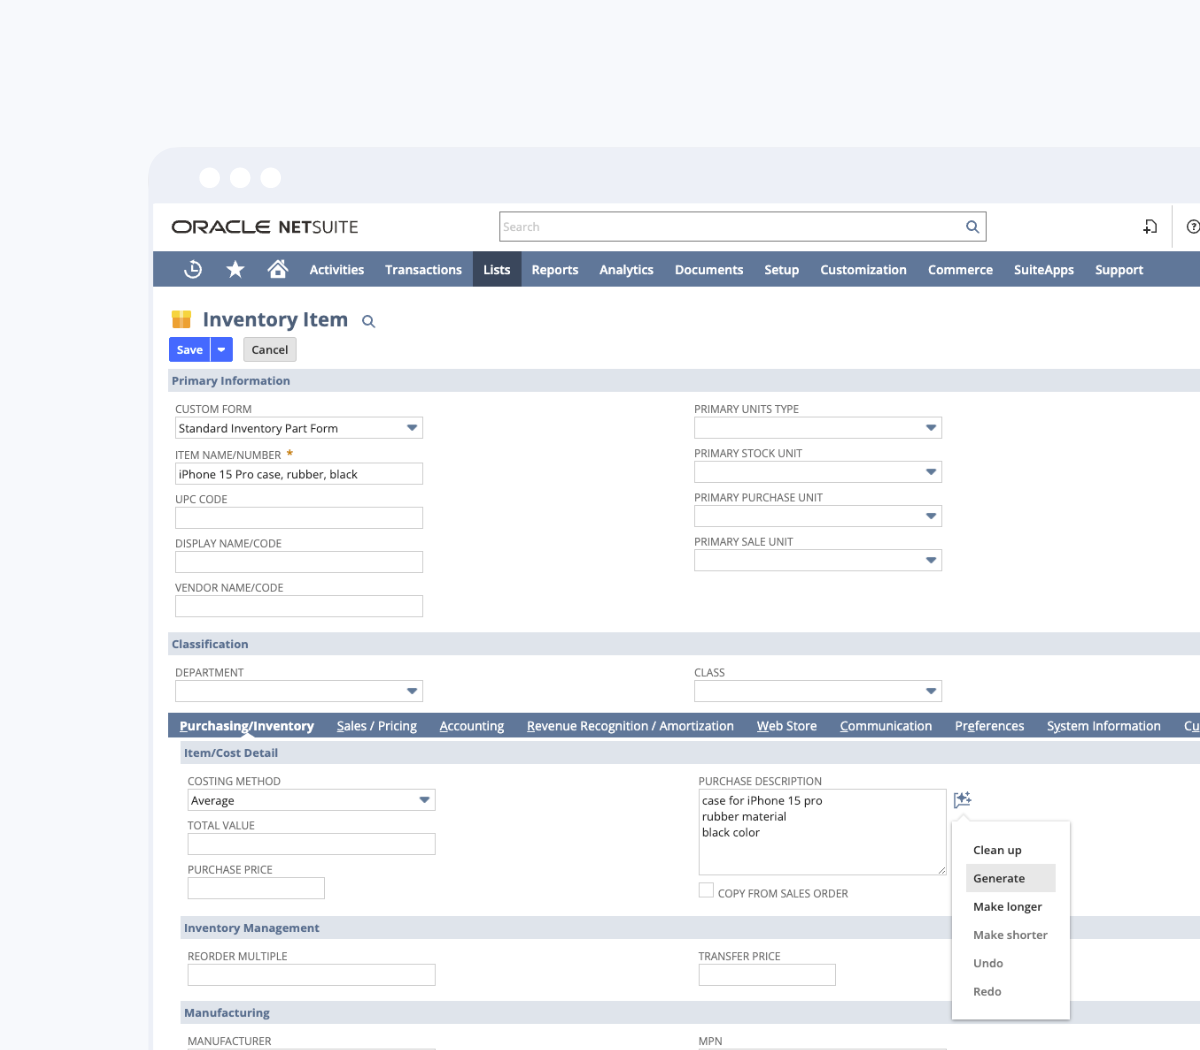Click the Purchase Price field
Viewport: 1200px width, 1050px height.
tap(256, 888)
